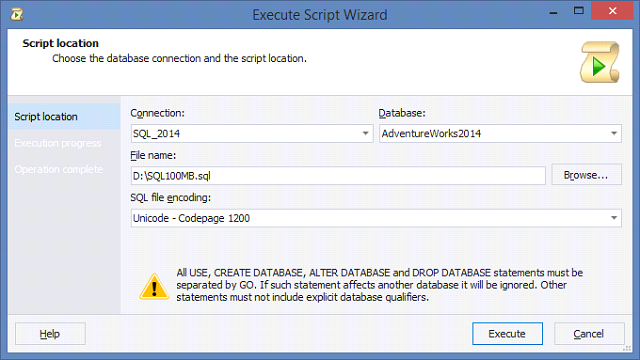640x360 pixels.
Task: Click the Unicode - Codepage 1200 value
Action: coord(191,218)
